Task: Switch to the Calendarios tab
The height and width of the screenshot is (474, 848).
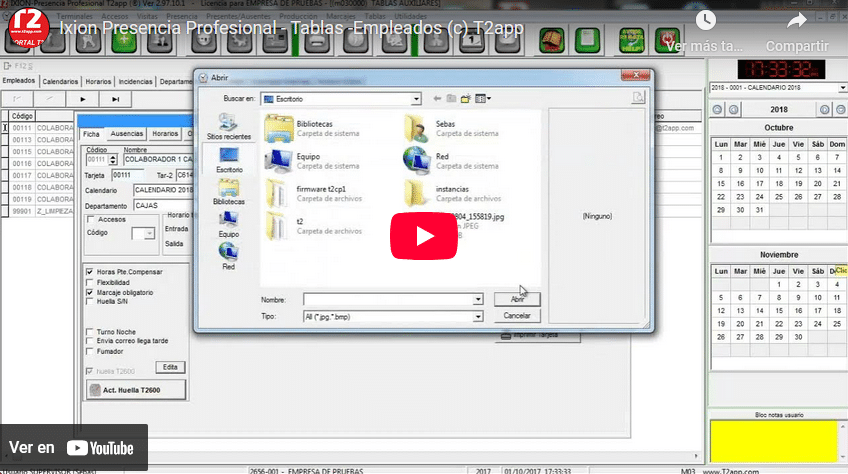Action: 60,81
